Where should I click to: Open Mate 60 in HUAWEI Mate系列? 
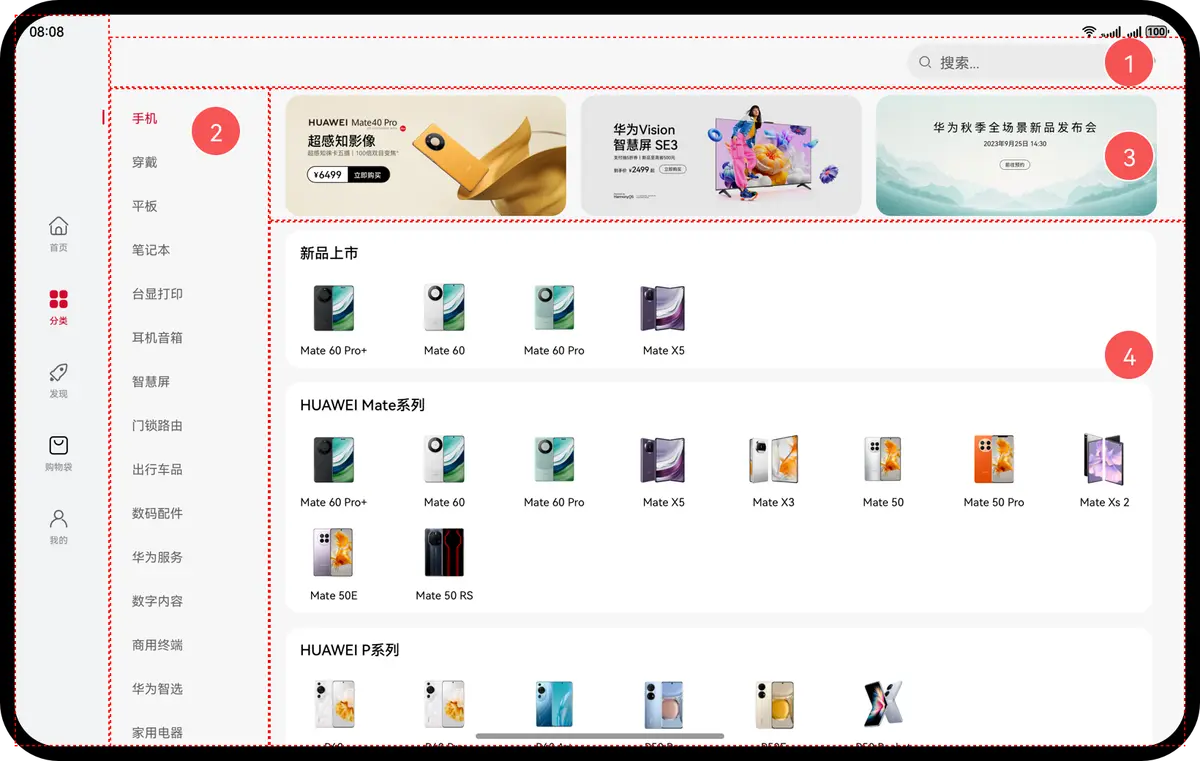coord(444,472)
